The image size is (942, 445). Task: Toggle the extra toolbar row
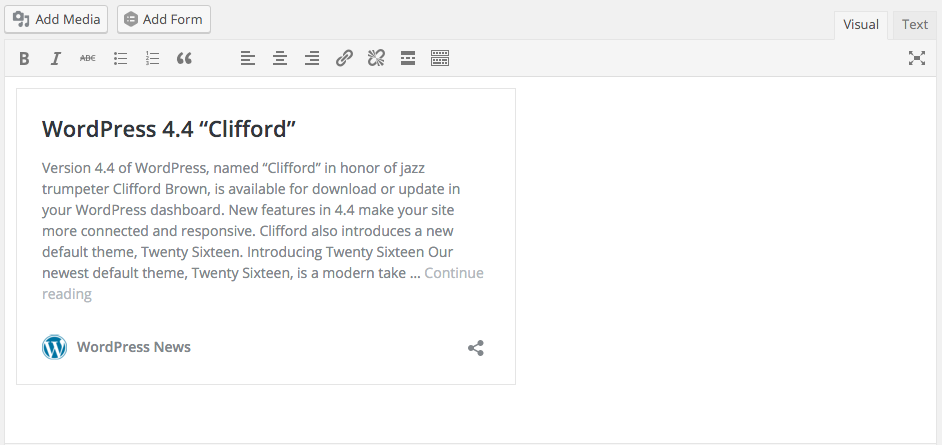pos(440,59)
